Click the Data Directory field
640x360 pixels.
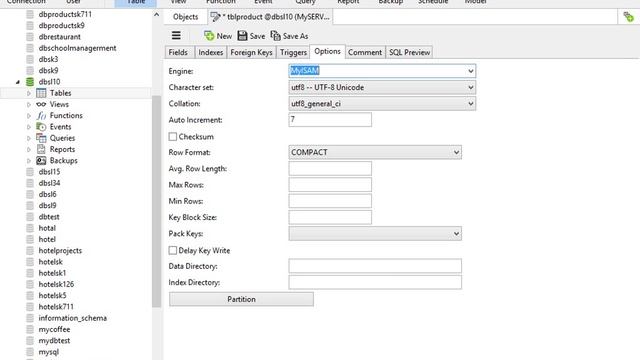[x=375, y=266]
